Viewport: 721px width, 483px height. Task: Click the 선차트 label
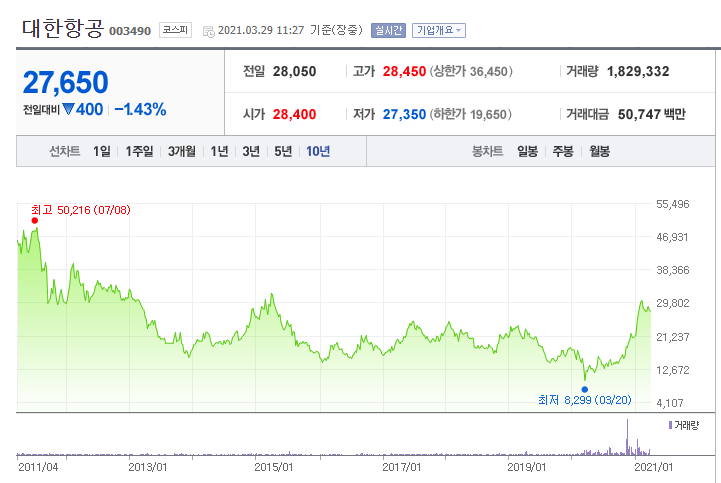pyautogui.click(x=65, y=151)
